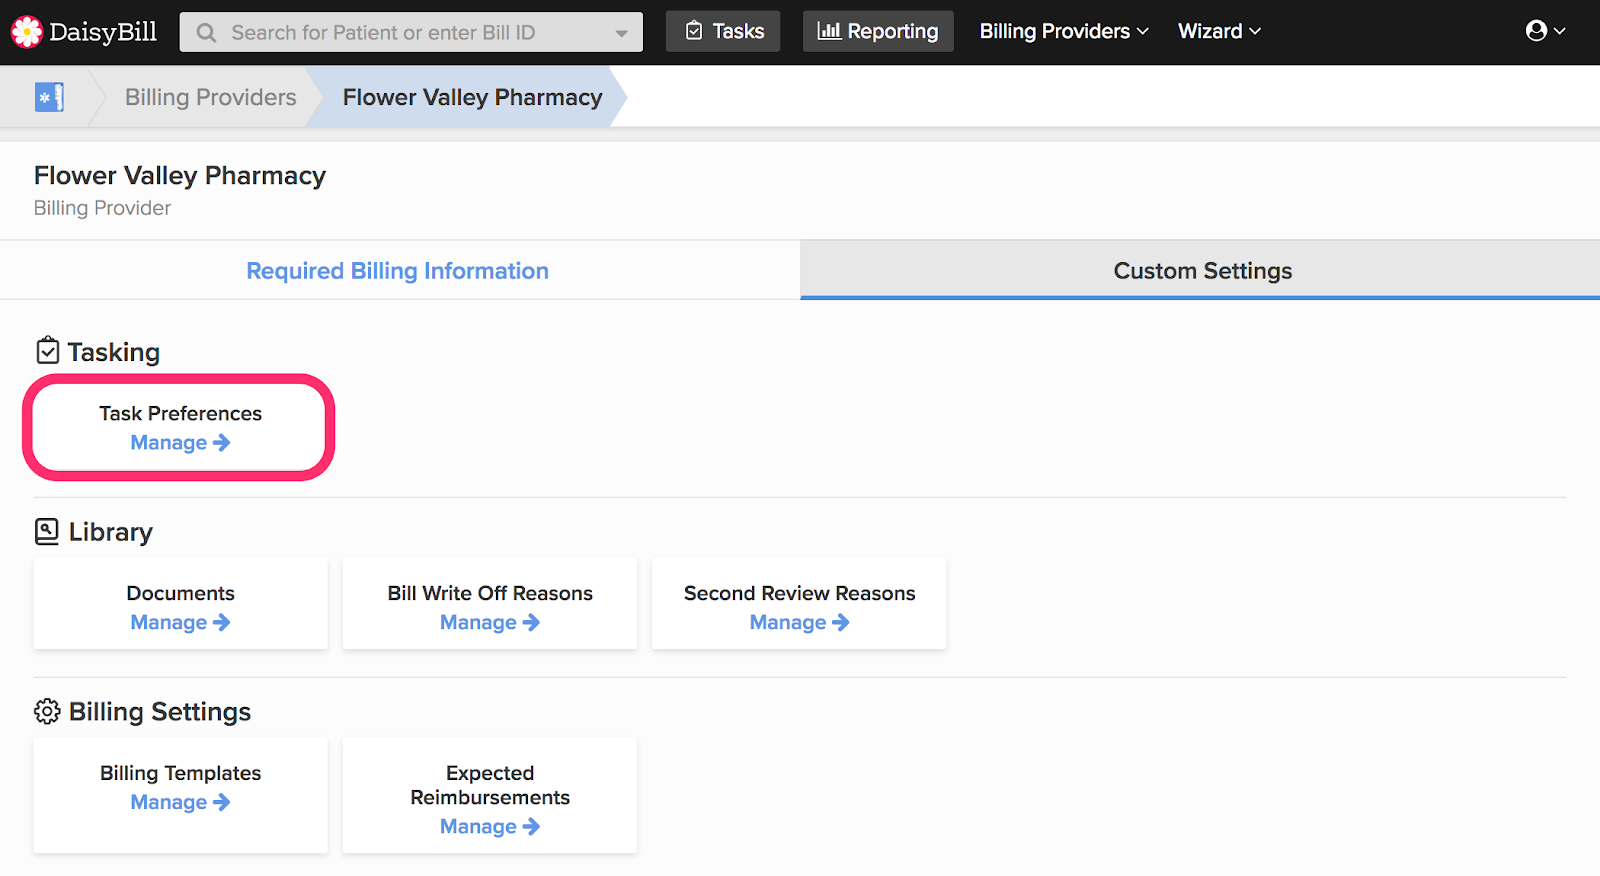Click the DaisyBill flower logo
This screenshot has width=1600, height=876.
tap(27, 32)
